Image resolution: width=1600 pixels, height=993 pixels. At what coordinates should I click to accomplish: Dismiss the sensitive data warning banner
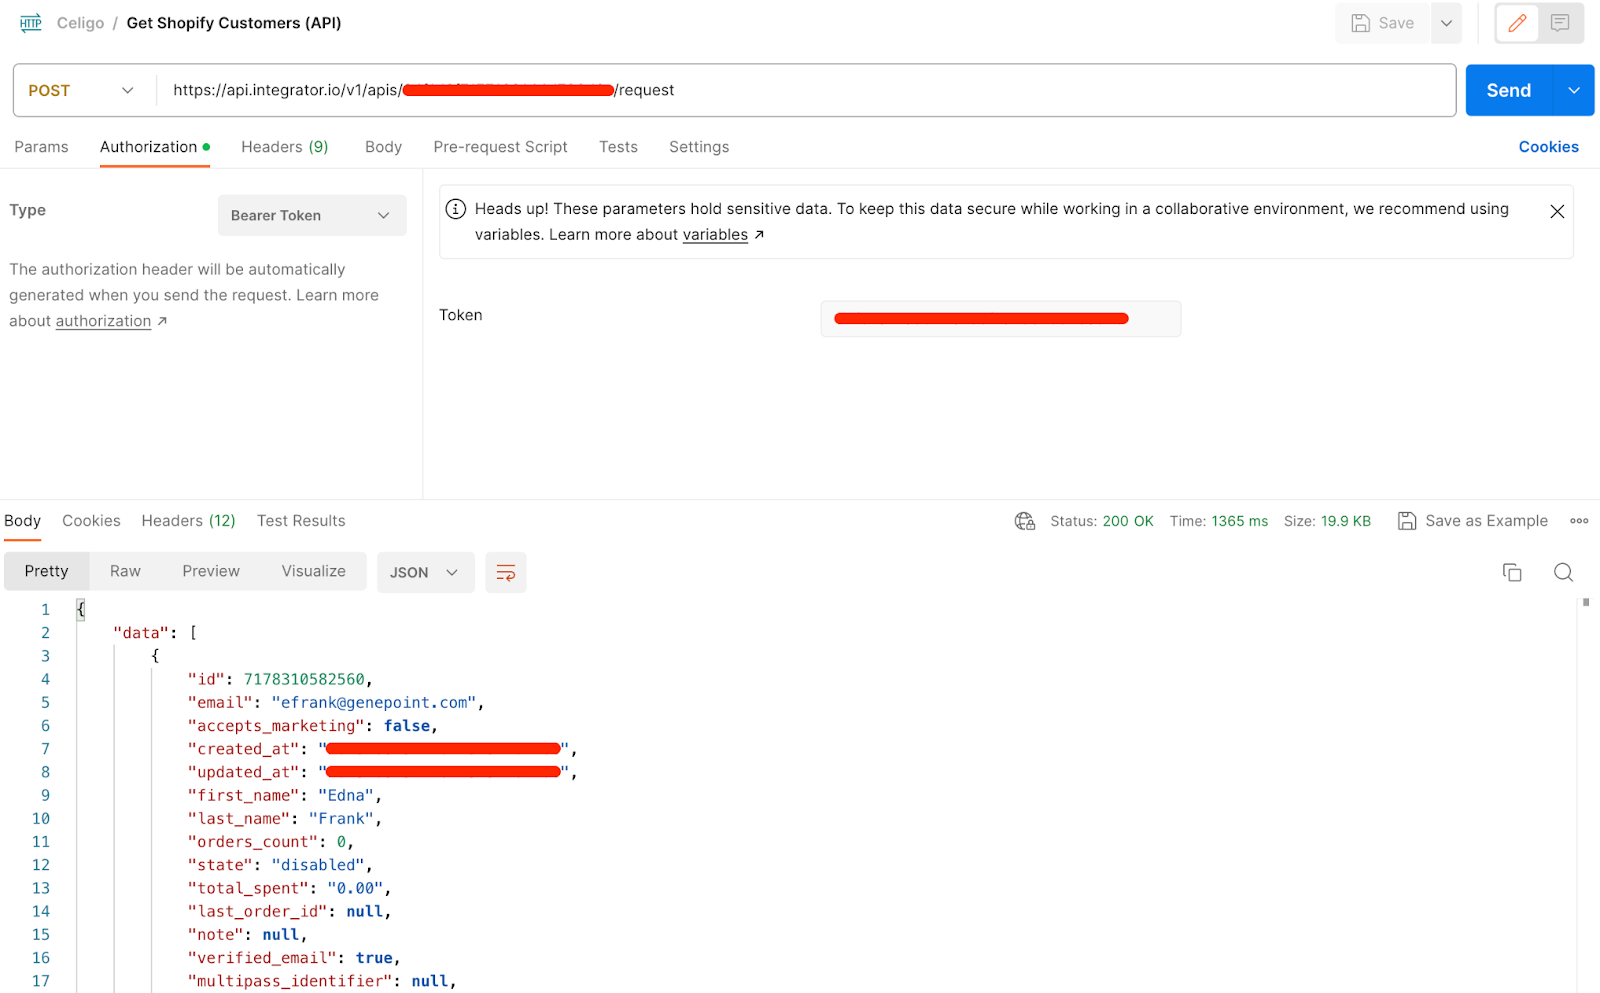coord(1556,211)
